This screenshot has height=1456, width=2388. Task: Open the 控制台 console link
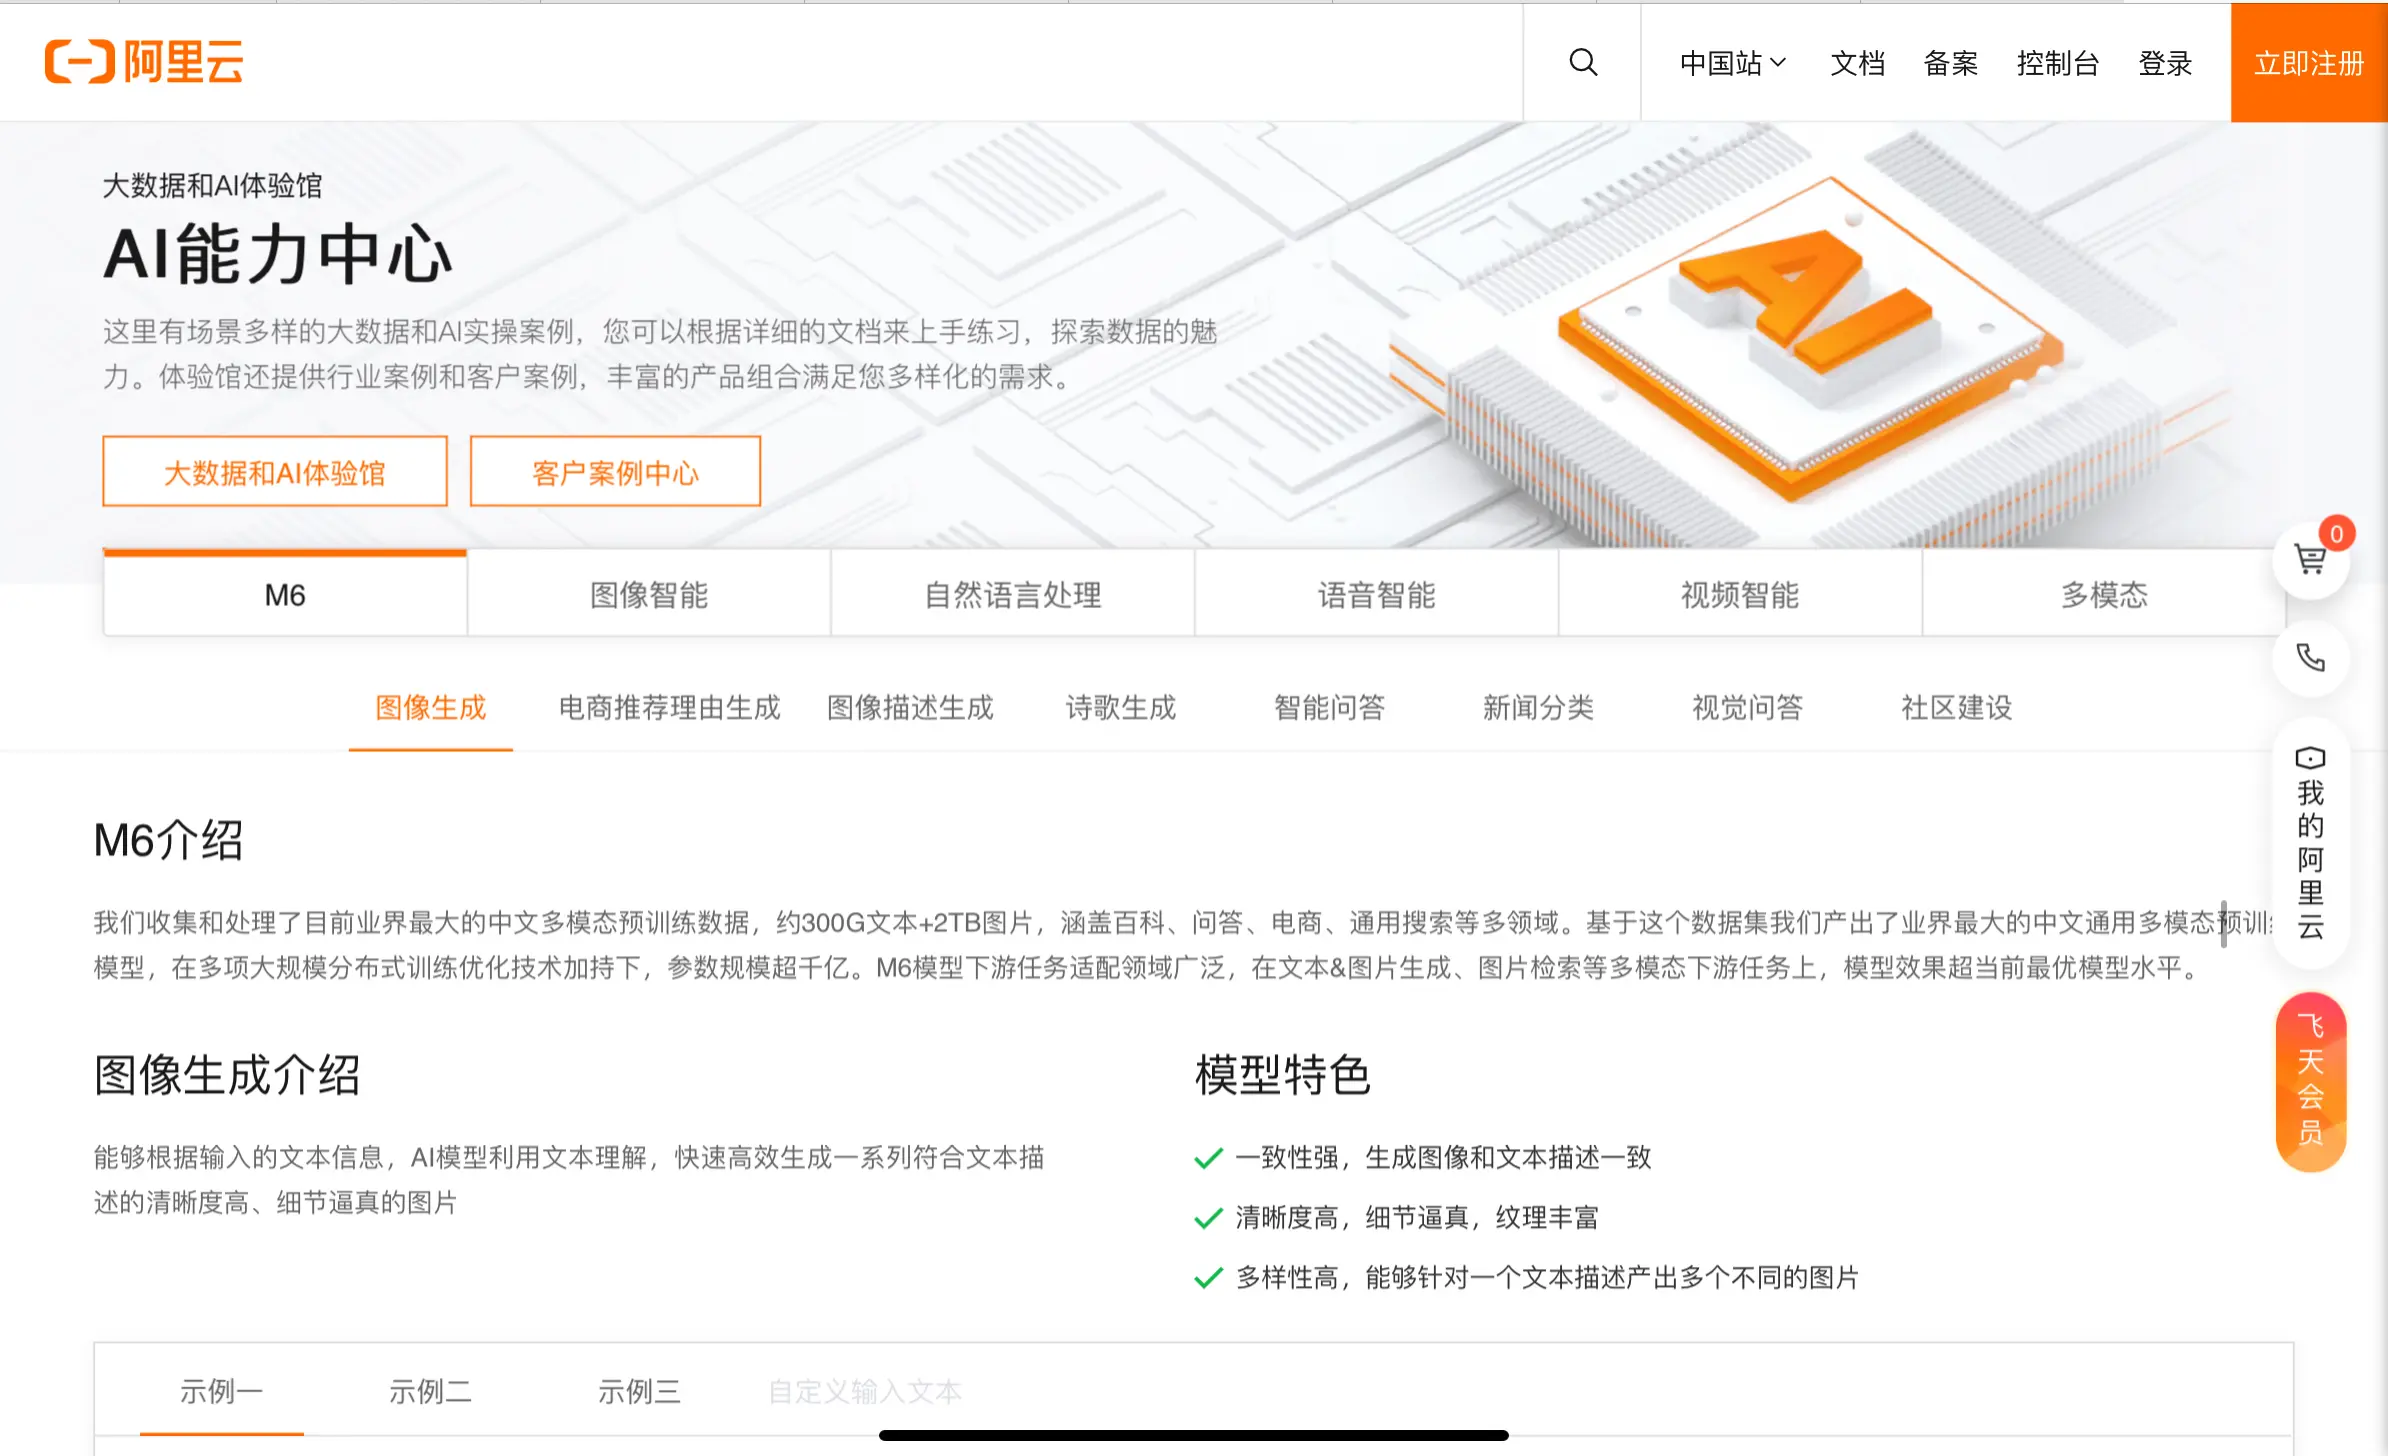(x=2057, y=63)
